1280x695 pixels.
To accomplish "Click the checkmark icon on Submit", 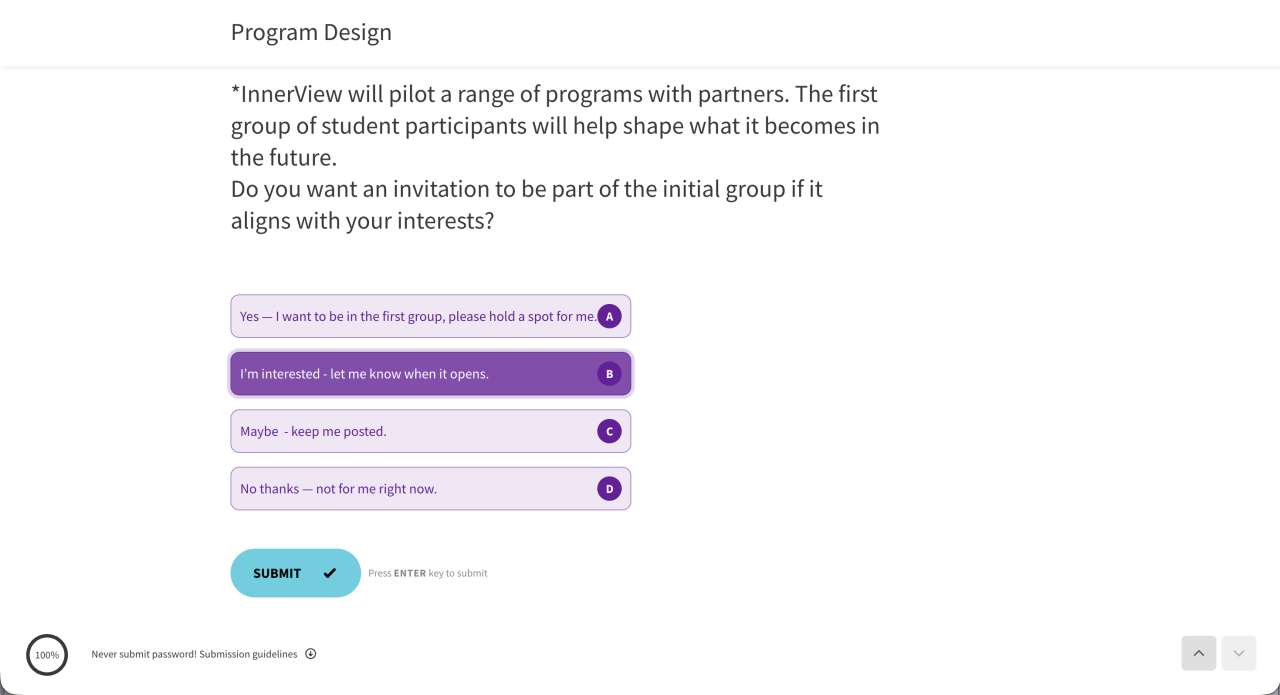I will [330, 573].
